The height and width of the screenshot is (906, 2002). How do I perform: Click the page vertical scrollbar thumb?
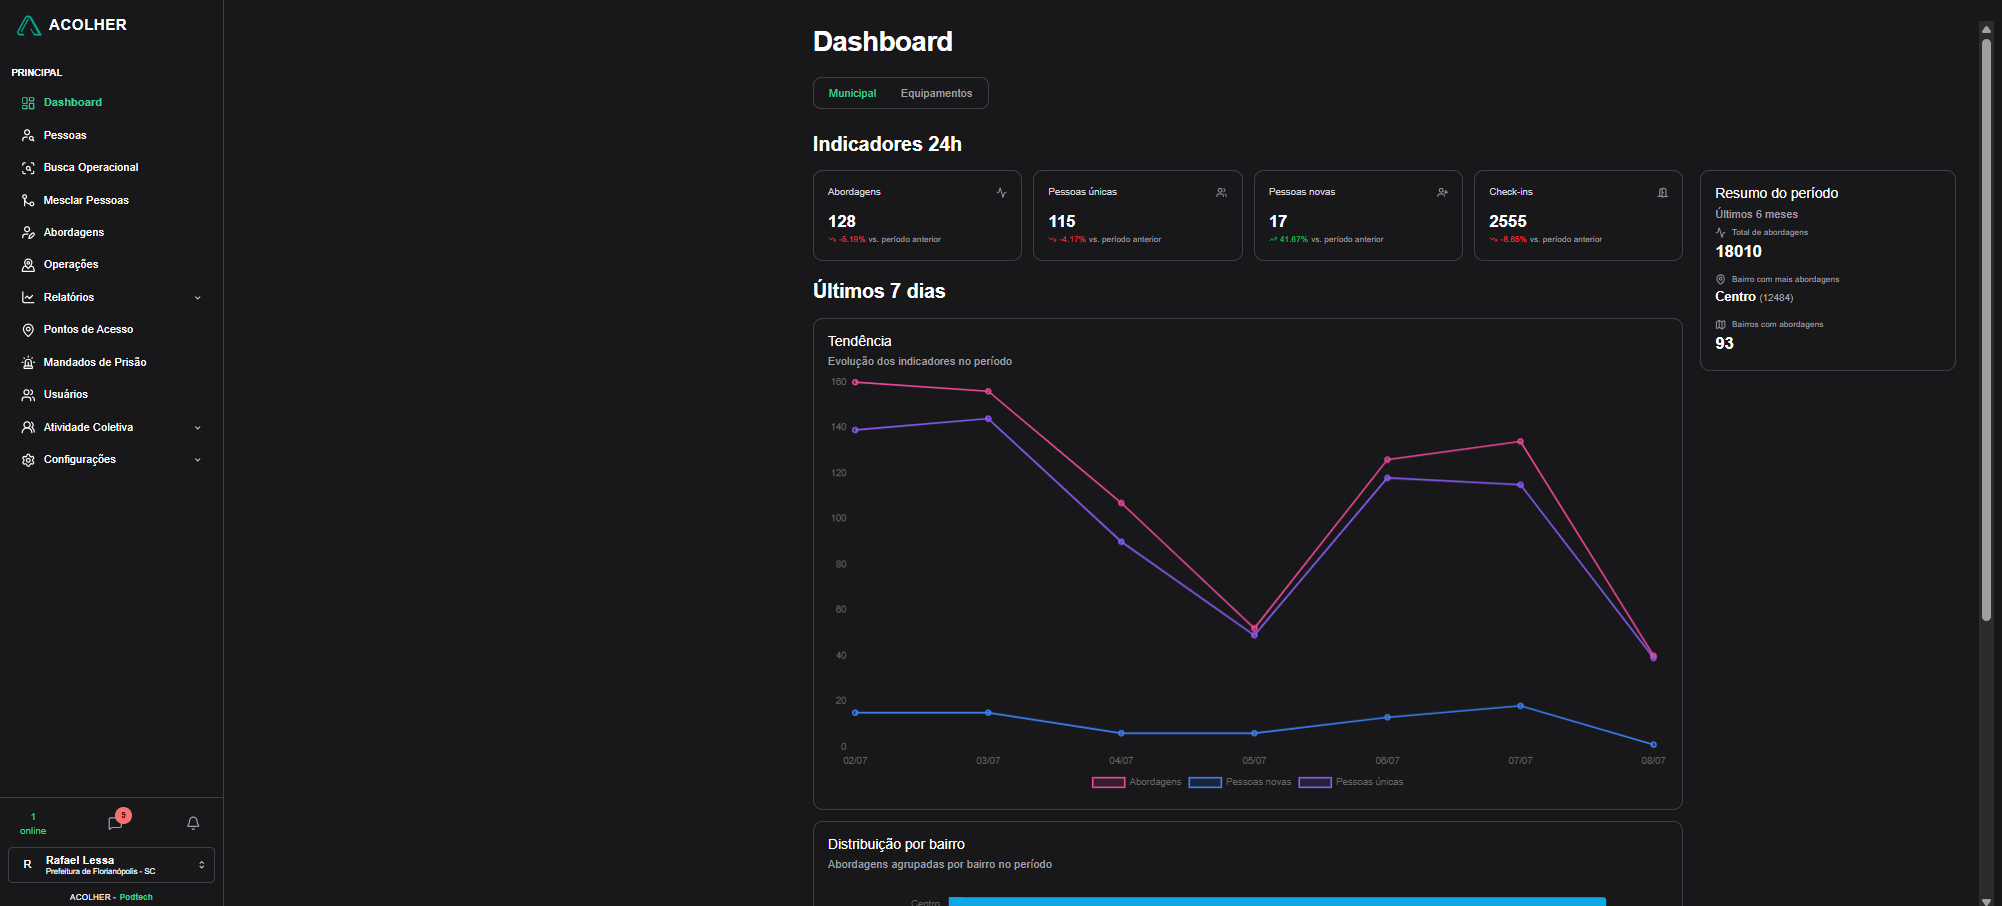(x=1986, y=330)
